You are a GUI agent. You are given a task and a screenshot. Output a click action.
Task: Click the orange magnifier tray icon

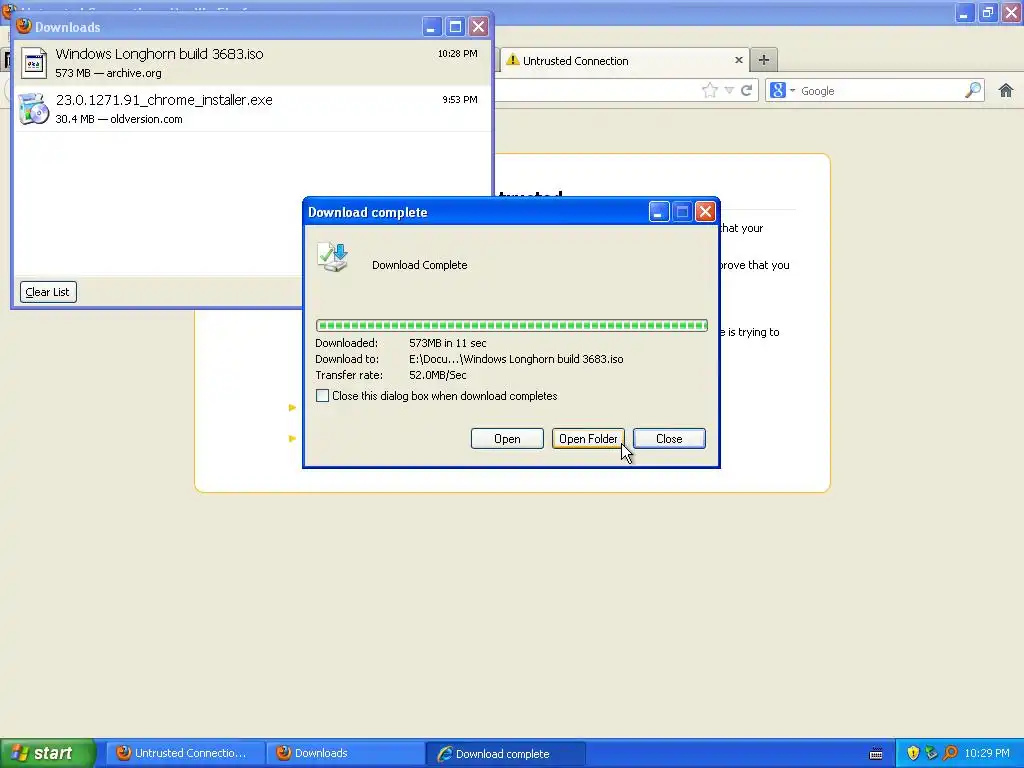coord(950,753)
